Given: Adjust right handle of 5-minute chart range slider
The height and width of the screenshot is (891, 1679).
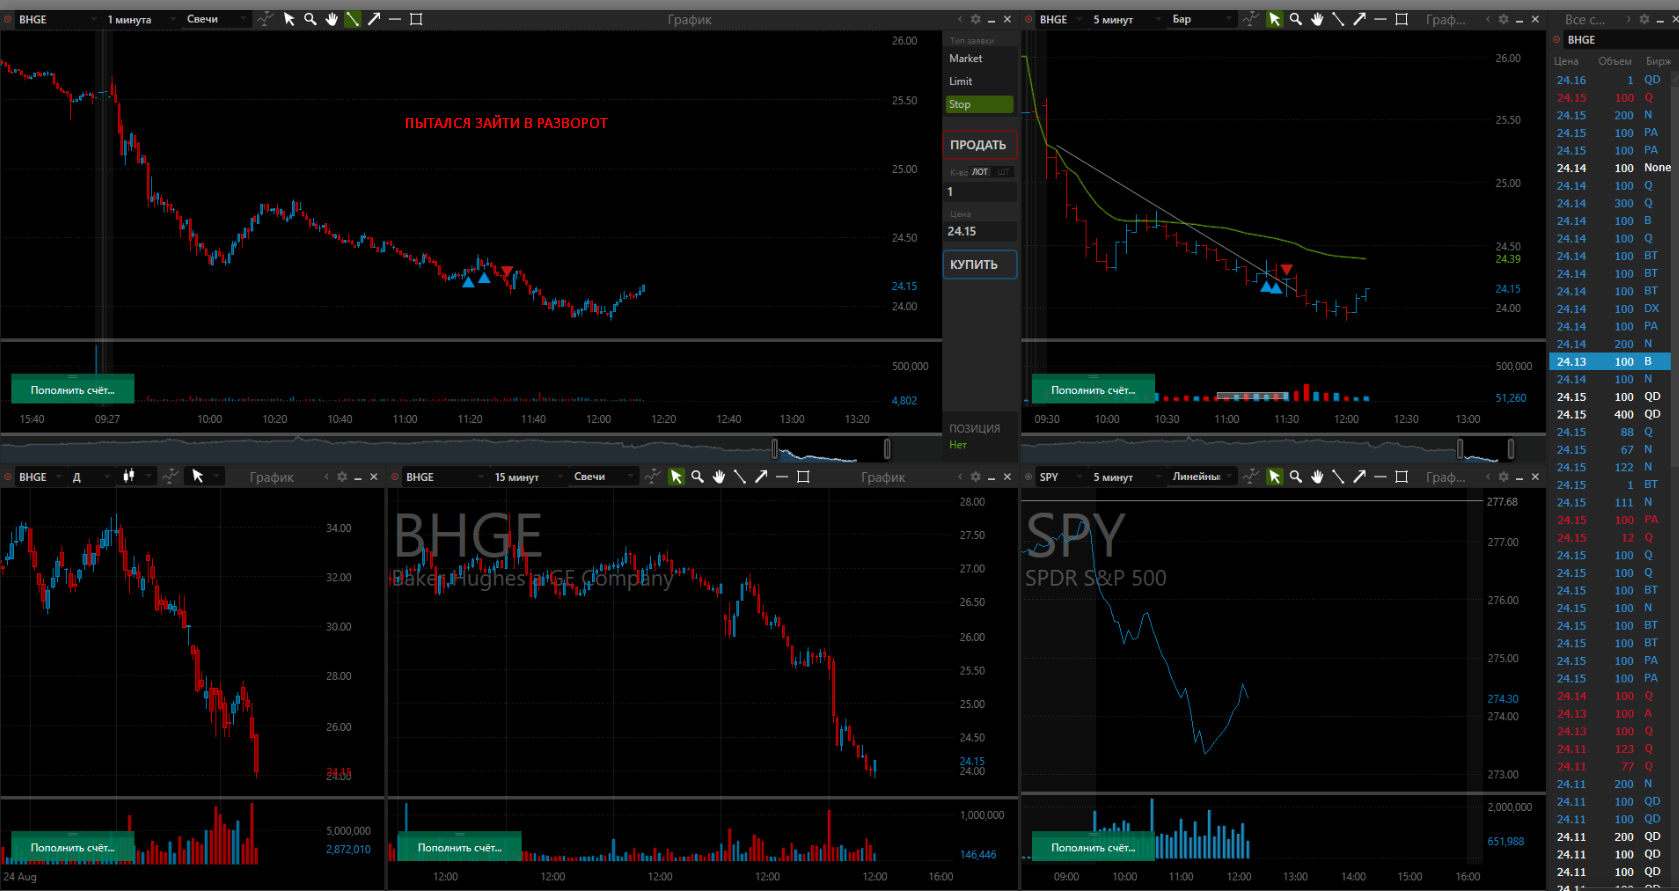Looking at the screenshot, I should point(1511,448).
